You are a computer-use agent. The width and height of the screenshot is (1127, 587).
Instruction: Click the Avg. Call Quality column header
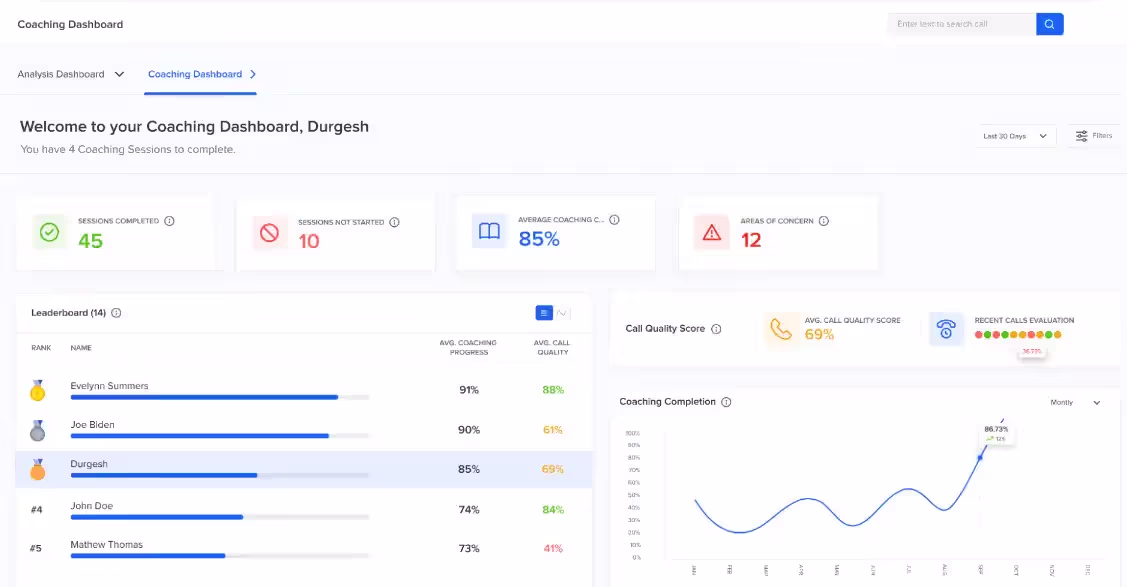pos(552,348)
